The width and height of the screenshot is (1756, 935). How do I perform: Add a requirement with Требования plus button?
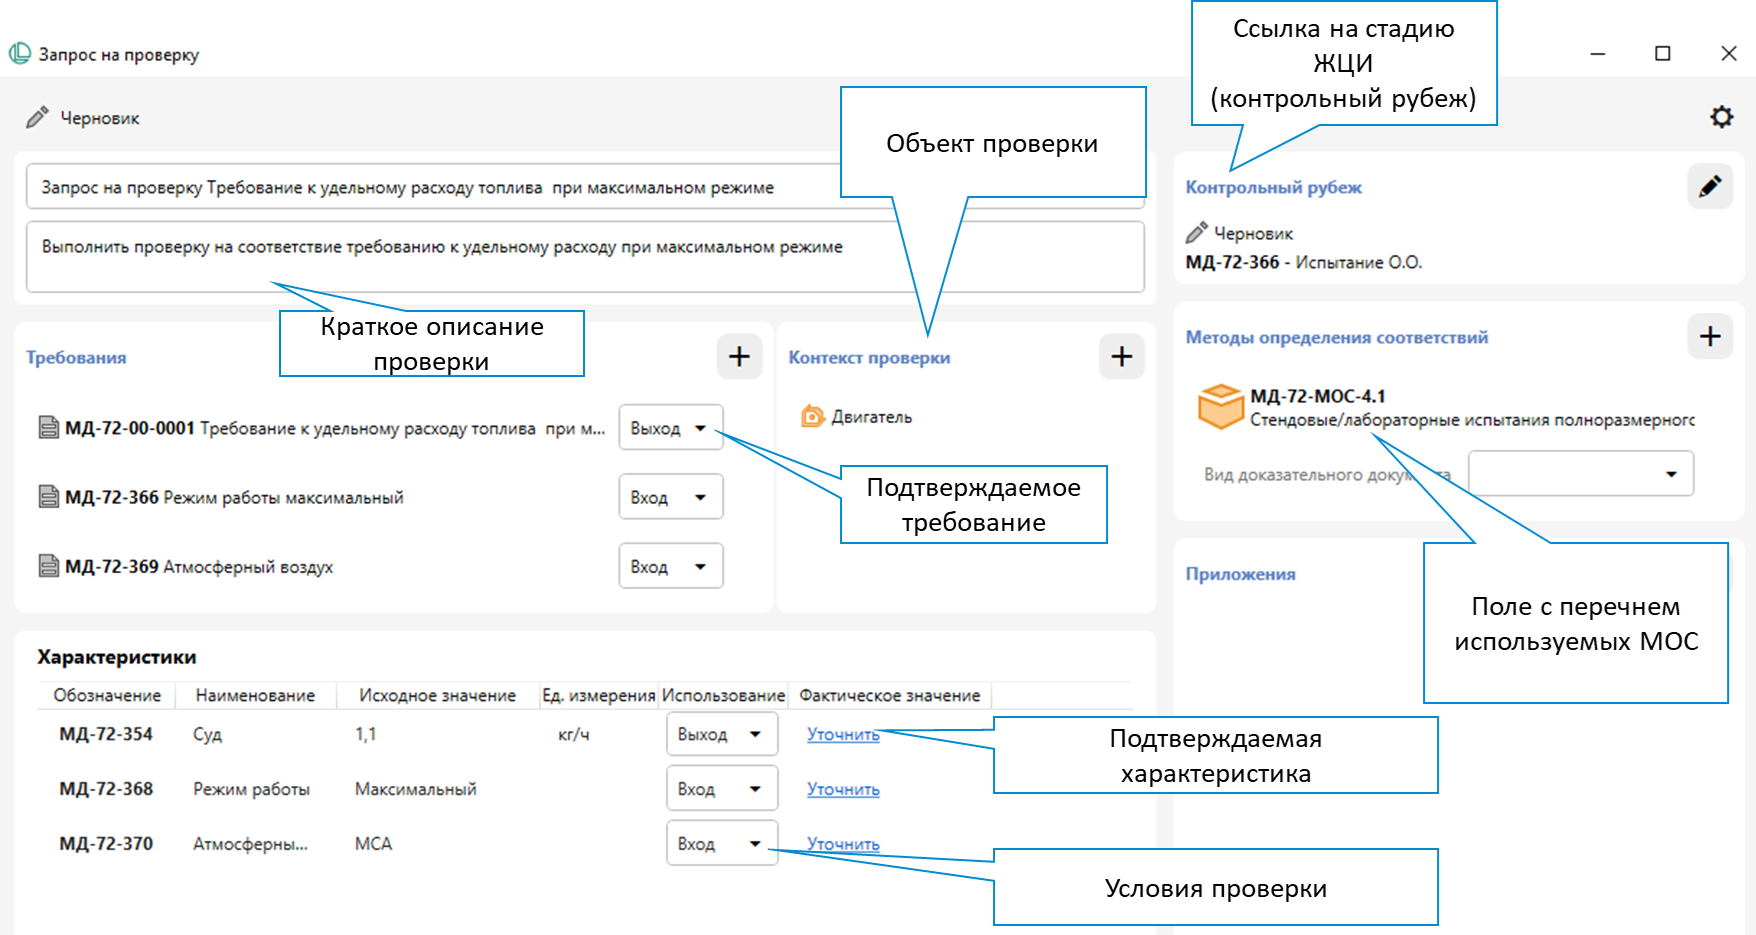pyautogui.click(x=739, y=357)
